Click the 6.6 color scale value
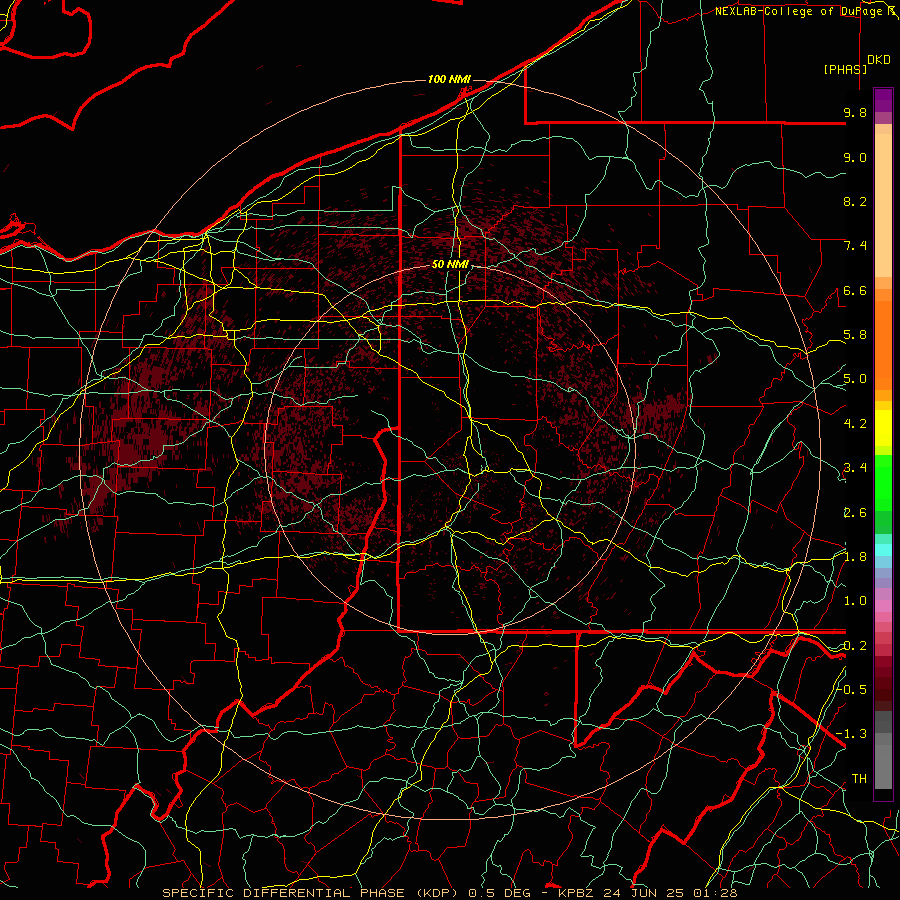The height and width of the screenshot is (900, 900). (x=855, y=290)
